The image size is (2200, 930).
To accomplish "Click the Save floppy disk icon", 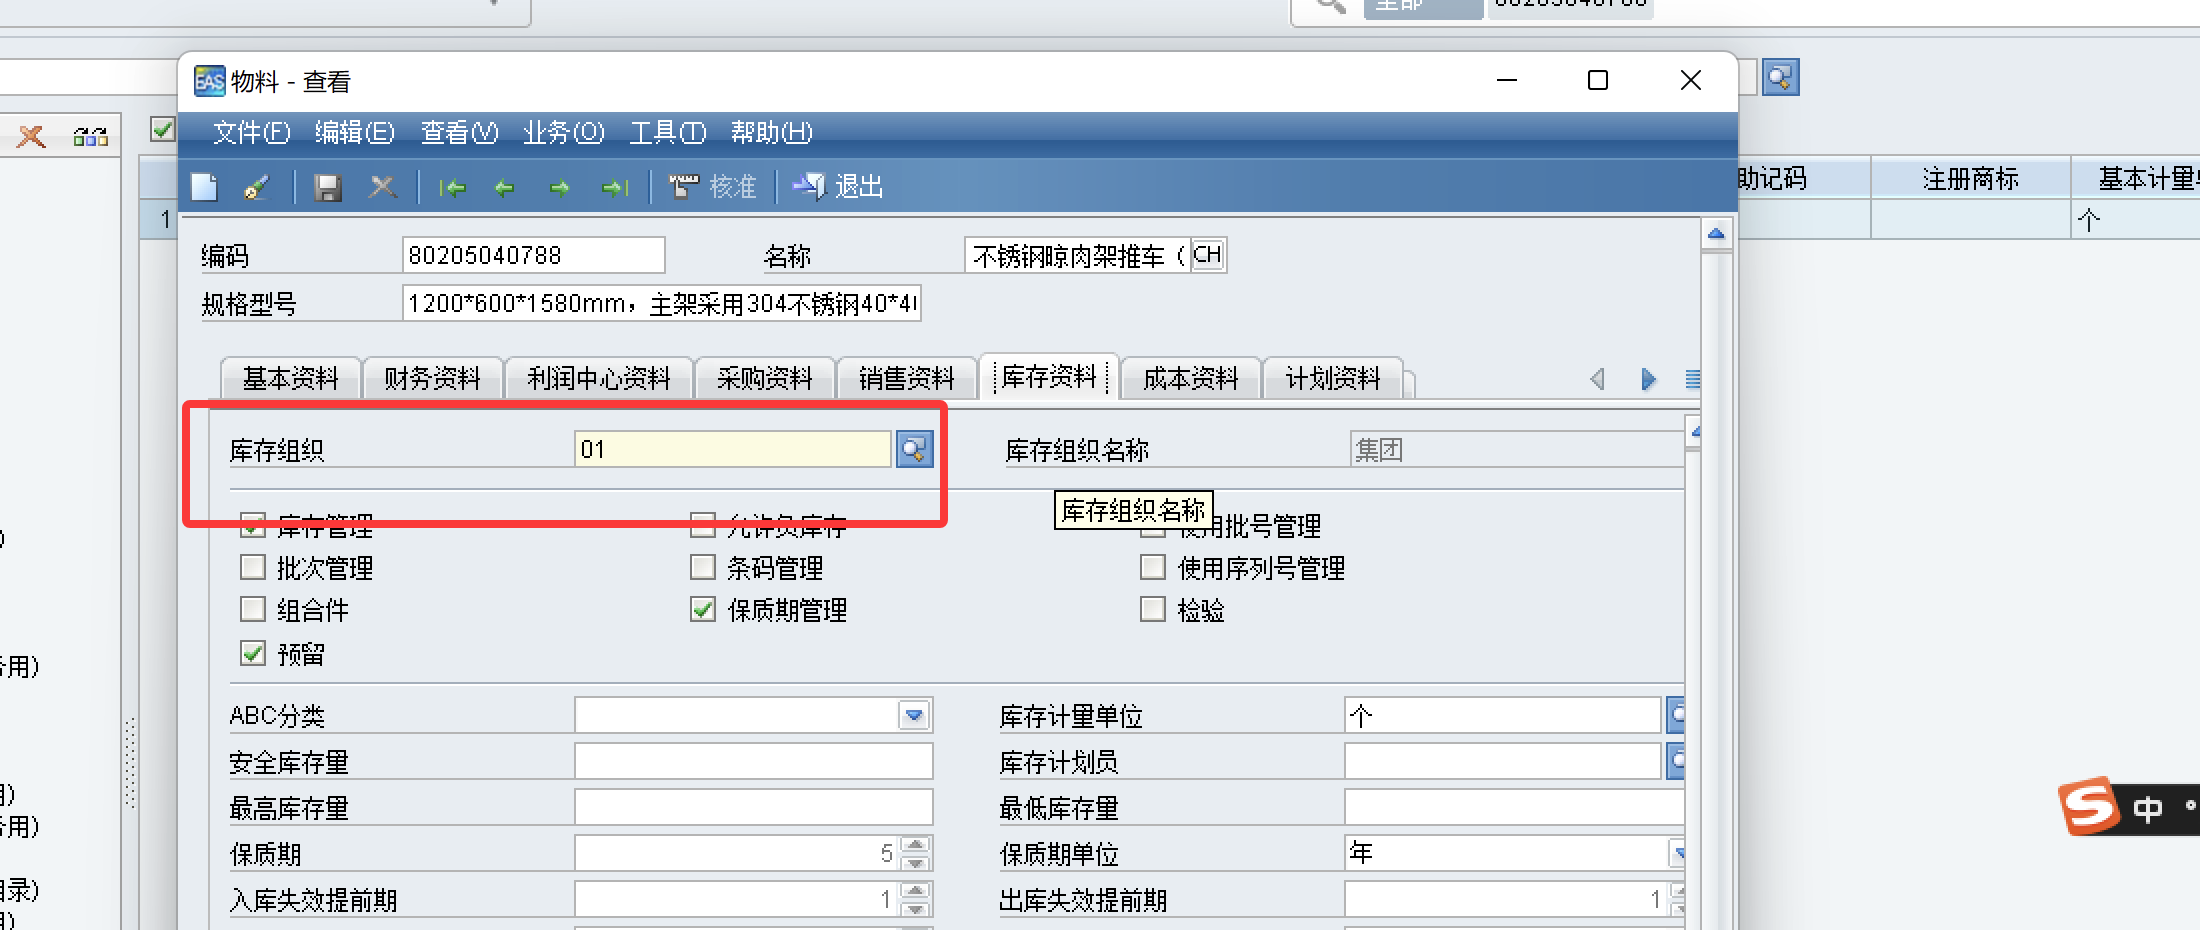I will (x=328, y=187).
